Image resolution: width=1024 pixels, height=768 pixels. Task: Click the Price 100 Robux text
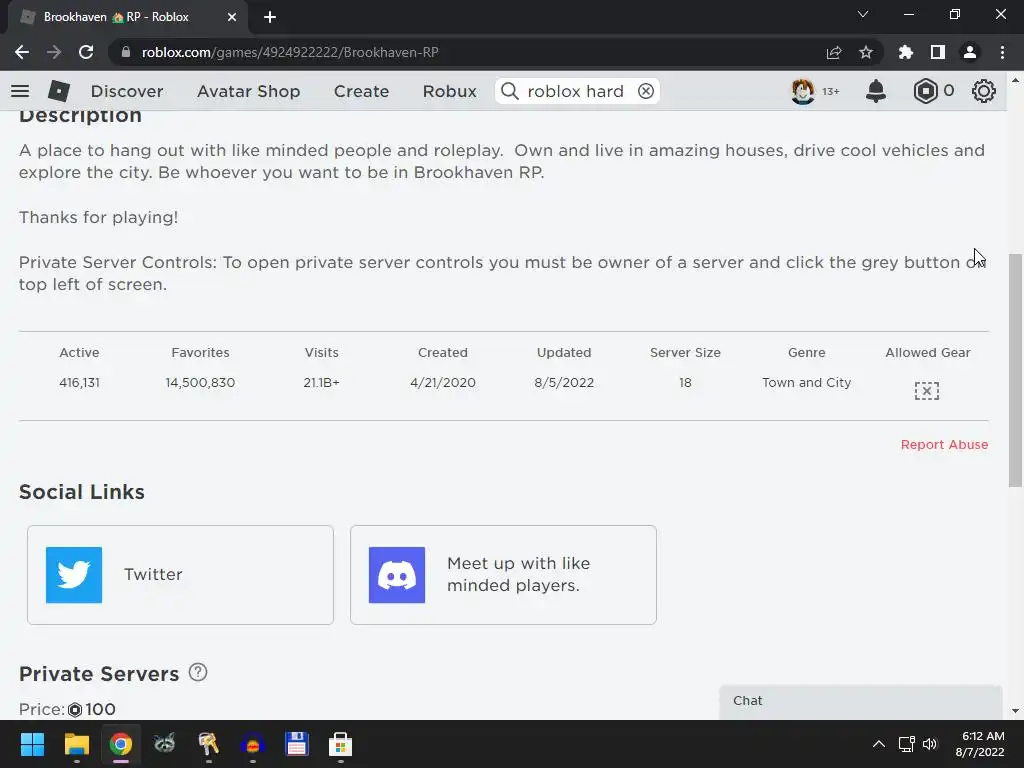[67, 709]
